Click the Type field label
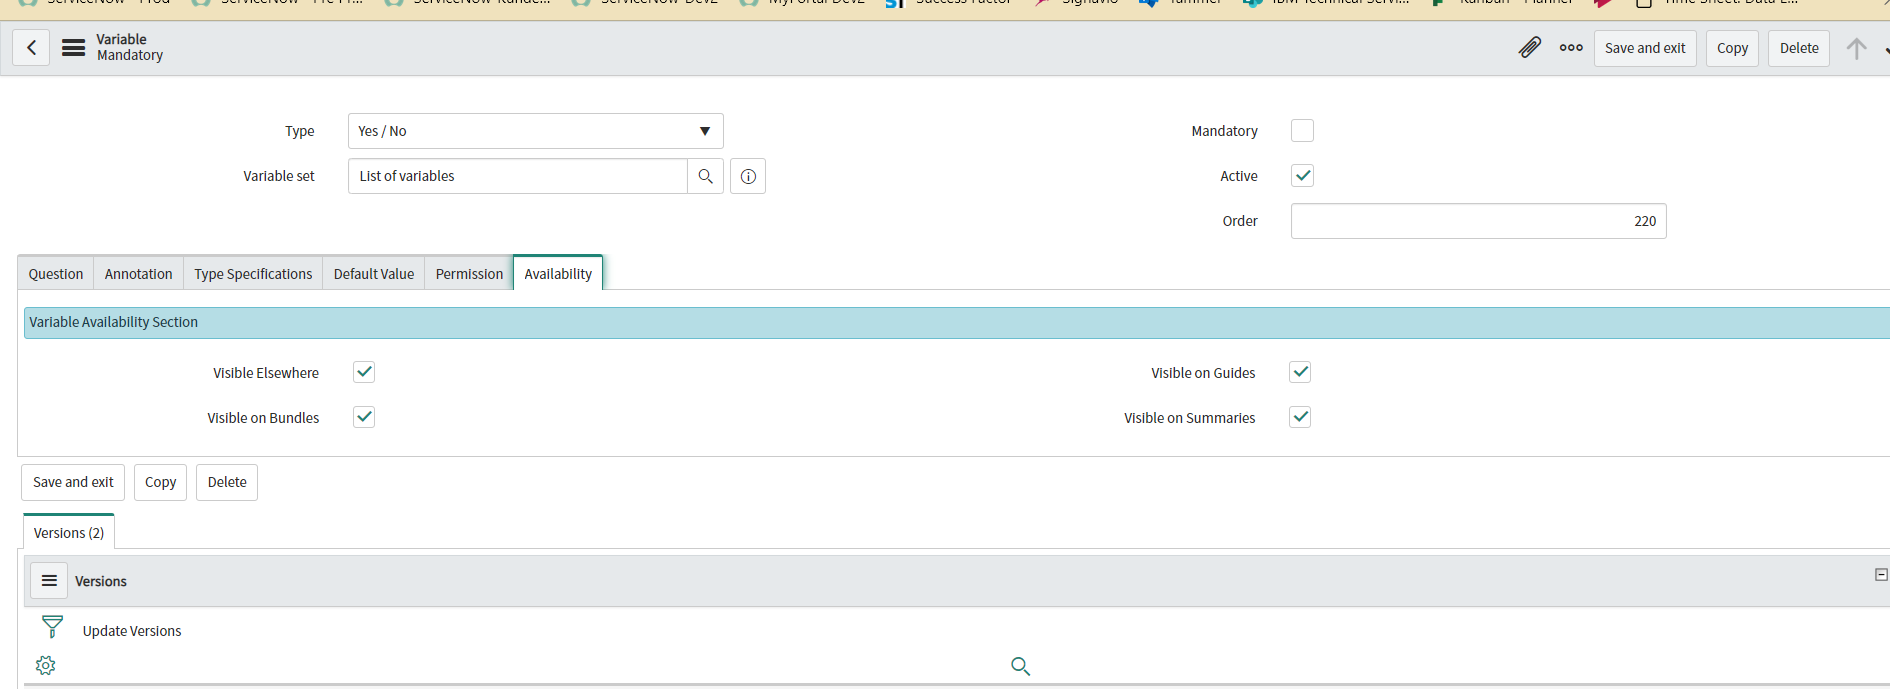This screenshot has height=689, width=1890. 299,131
